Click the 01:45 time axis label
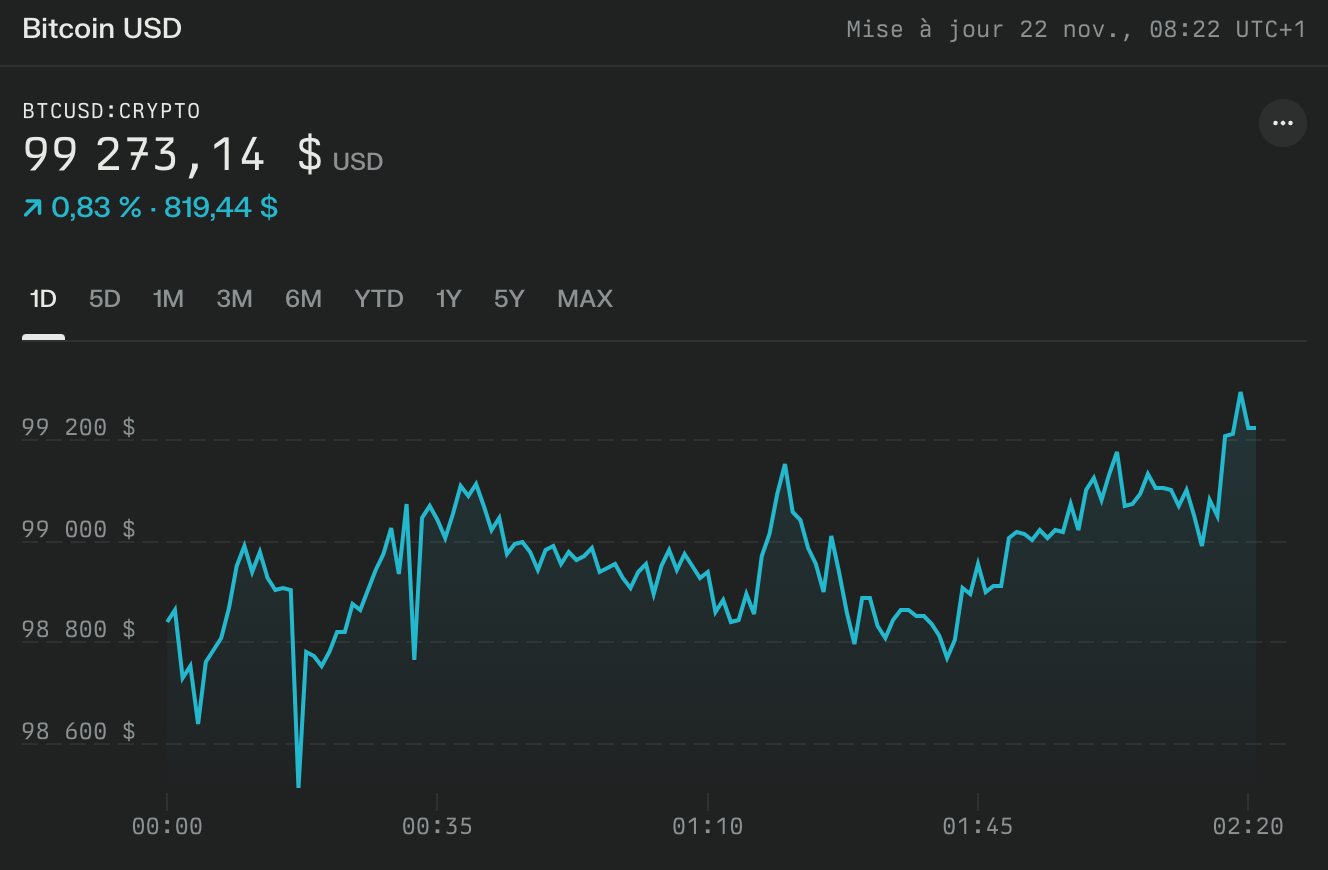This screenshot has width=1328, height=870. point(977,827)
